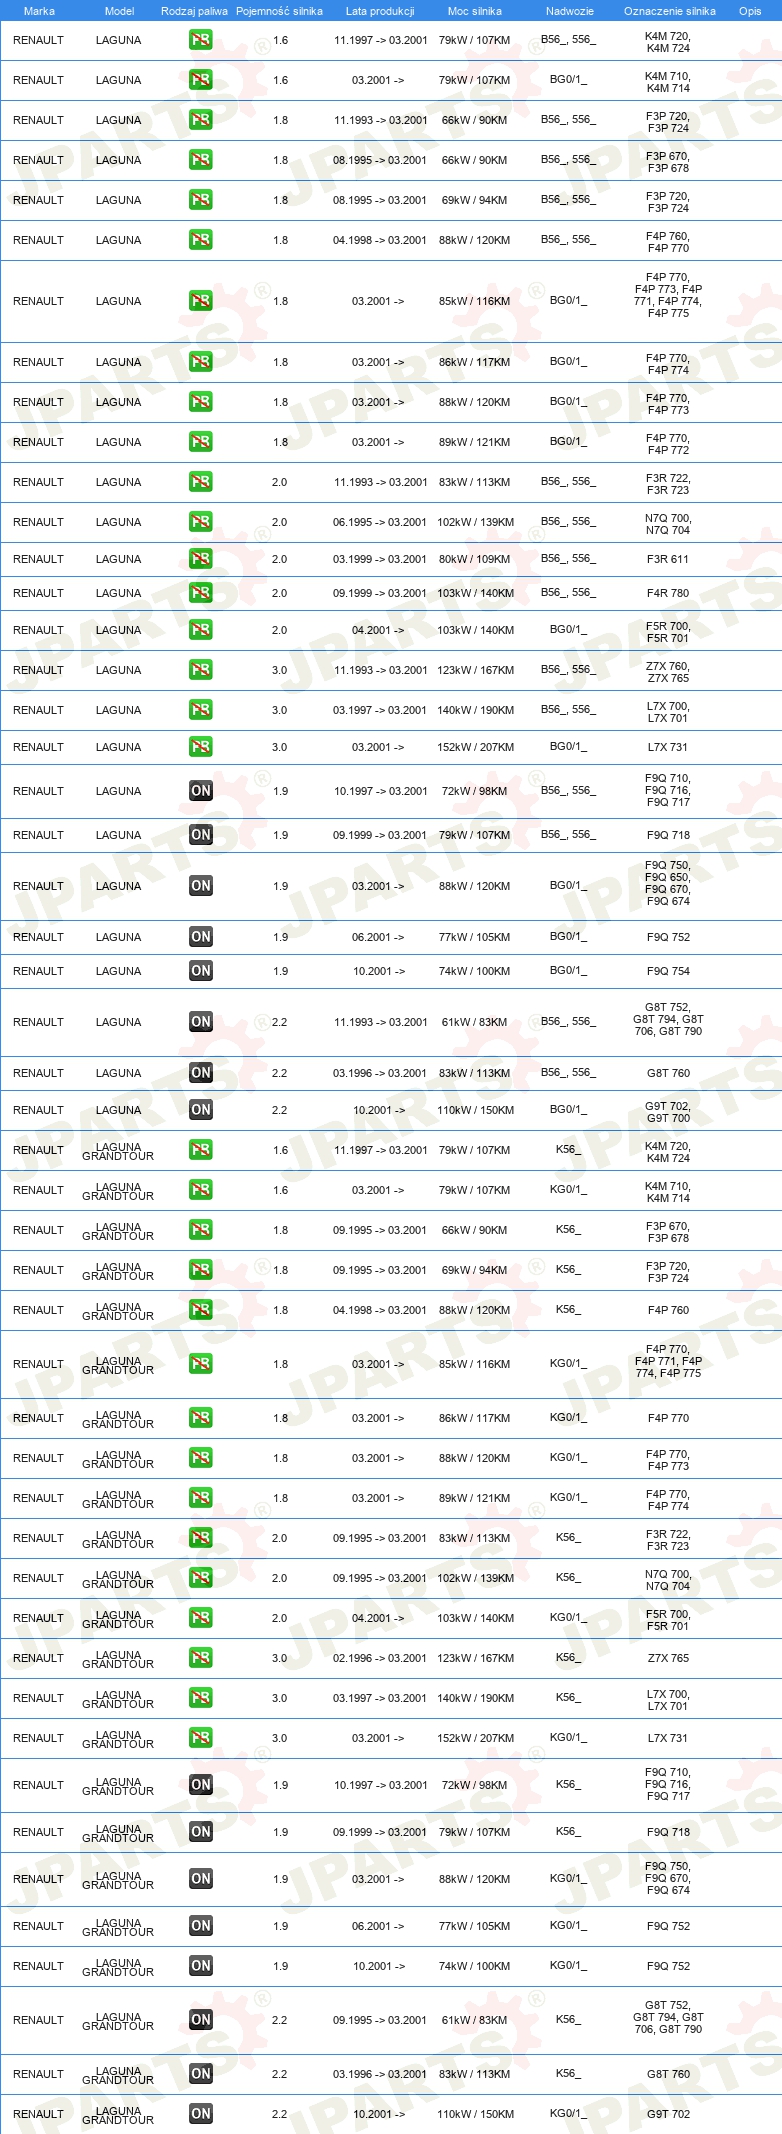
Task: Click PB icon in Laguna Grandtour K56_ 1.6 row
Action: [x=200, y=1150]
